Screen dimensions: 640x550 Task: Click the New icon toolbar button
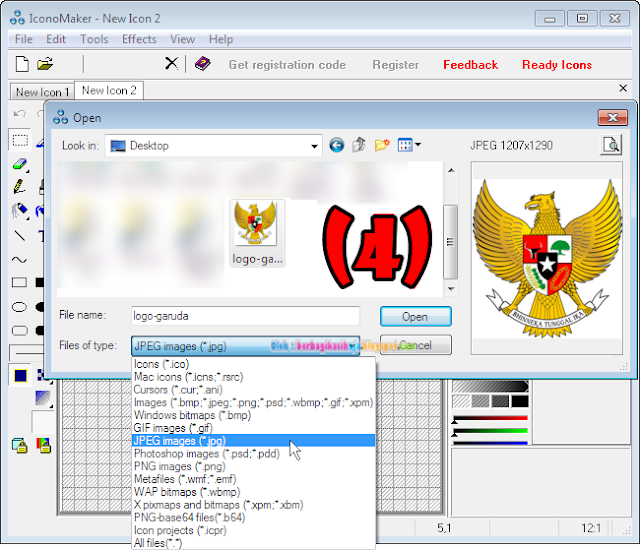point(22,64)
